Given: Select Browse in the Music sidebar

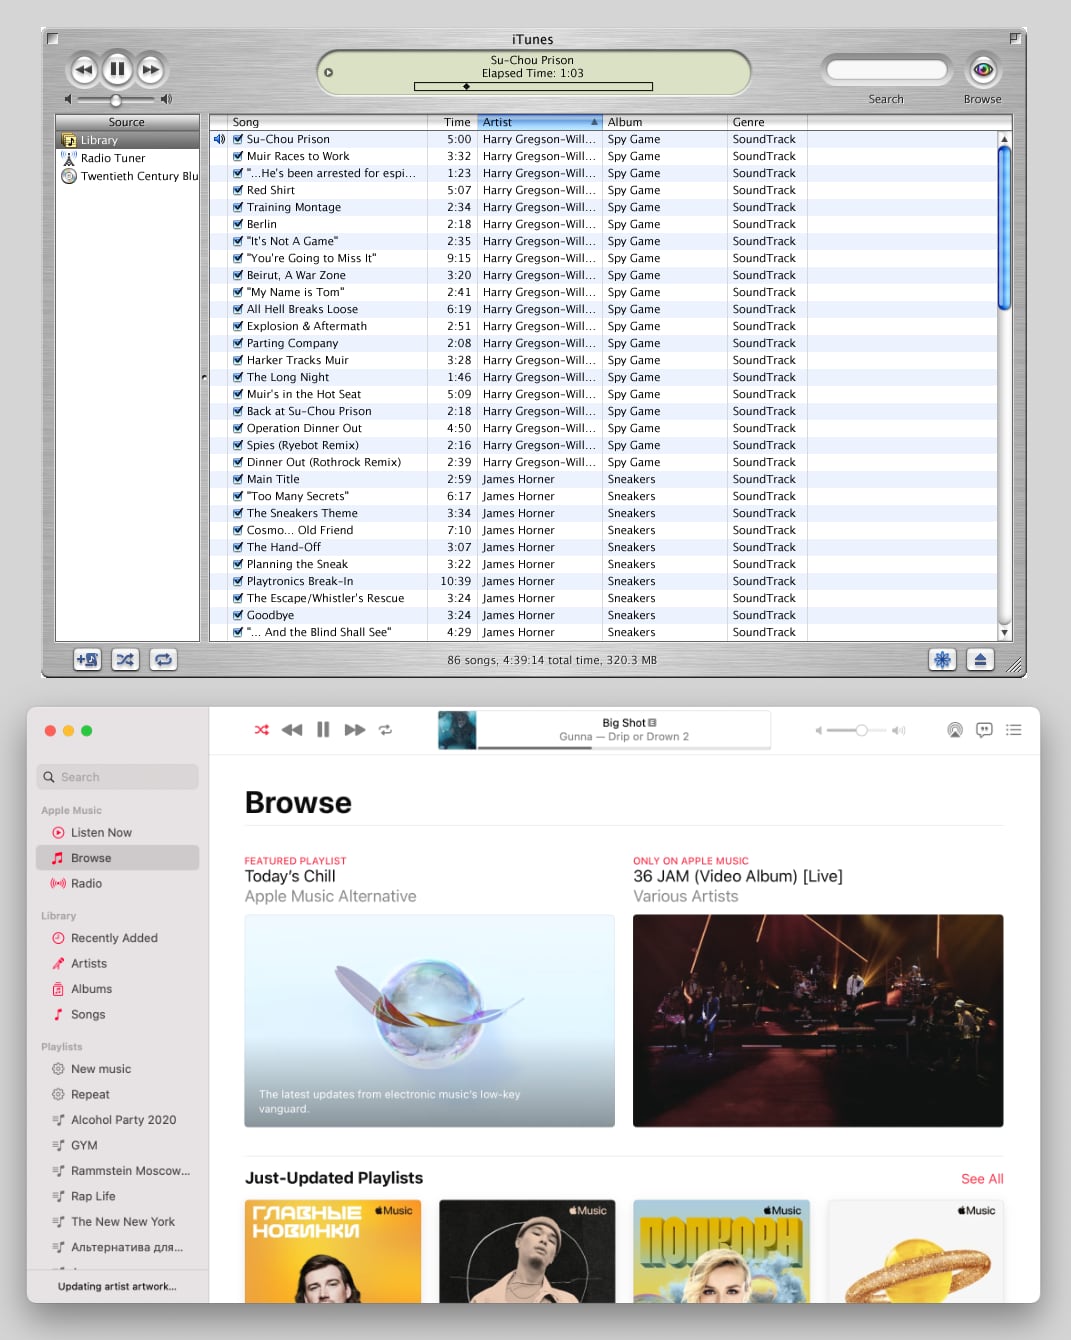Looking at the screenshot, I should pos(118,858).
